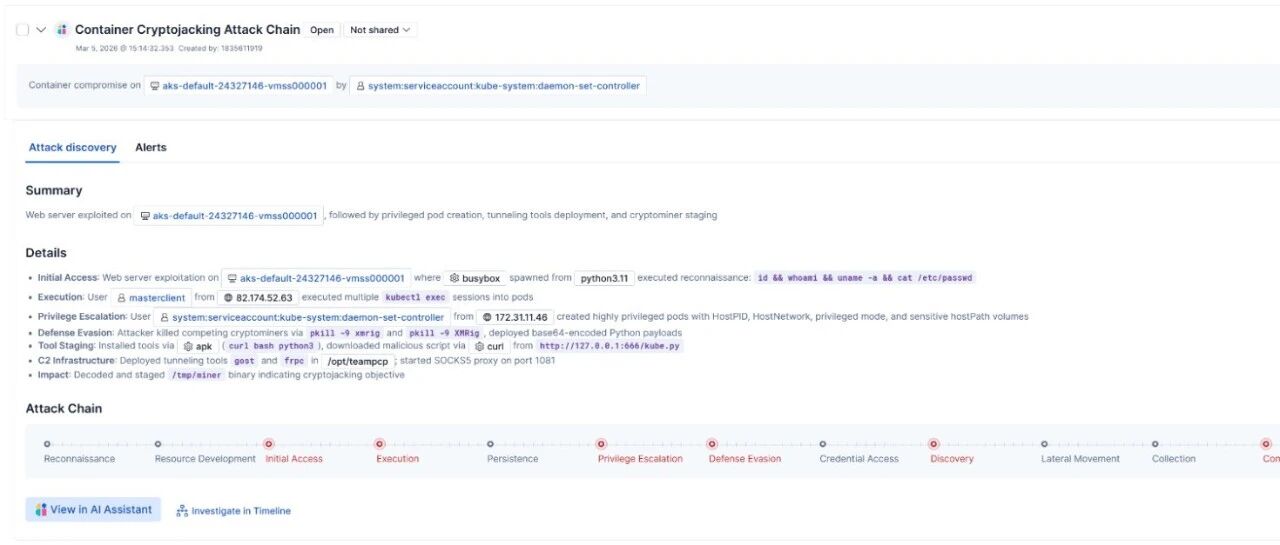Image resolution: width=1280 pixels, height=545 pixels.
Task: Click the curl process badge after 'malicious script via'
Action: coord(489,346)
